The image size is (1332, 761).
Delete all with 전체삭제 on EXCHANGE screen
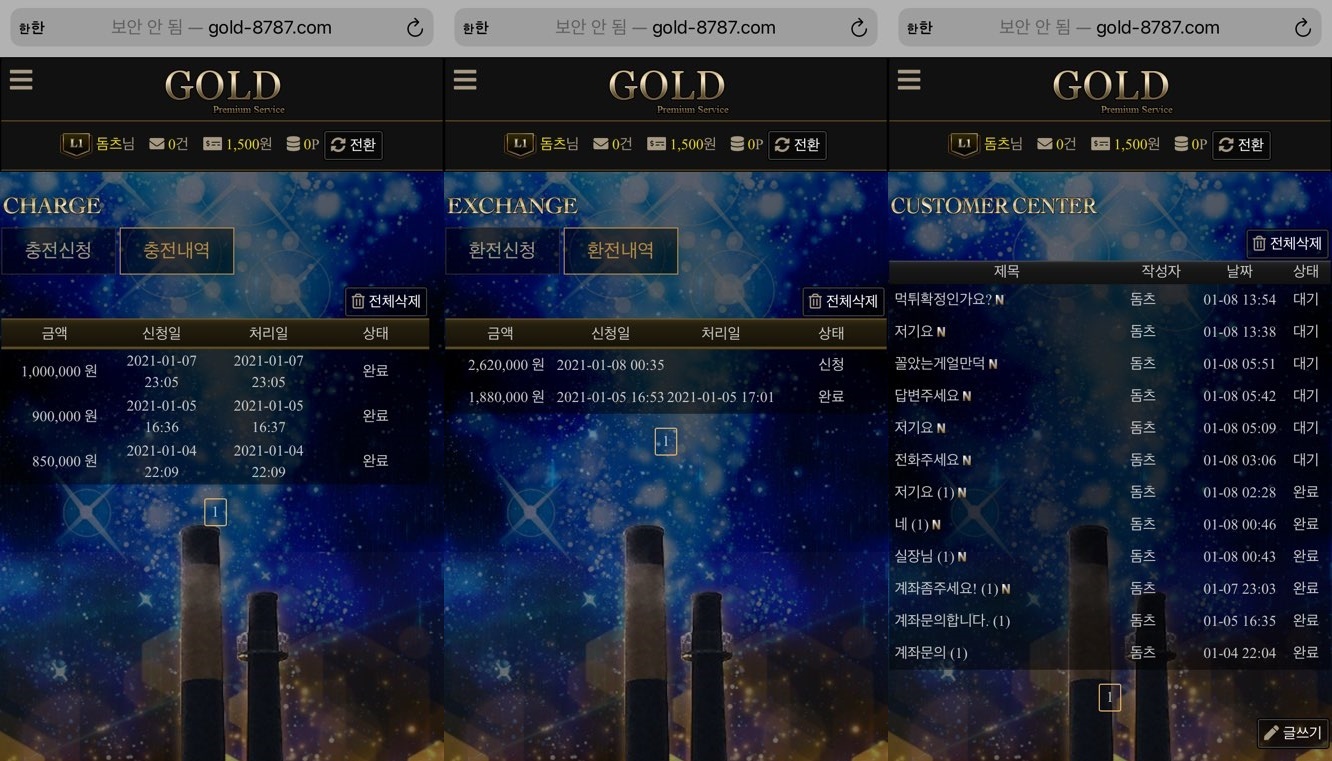click(844, 301)
